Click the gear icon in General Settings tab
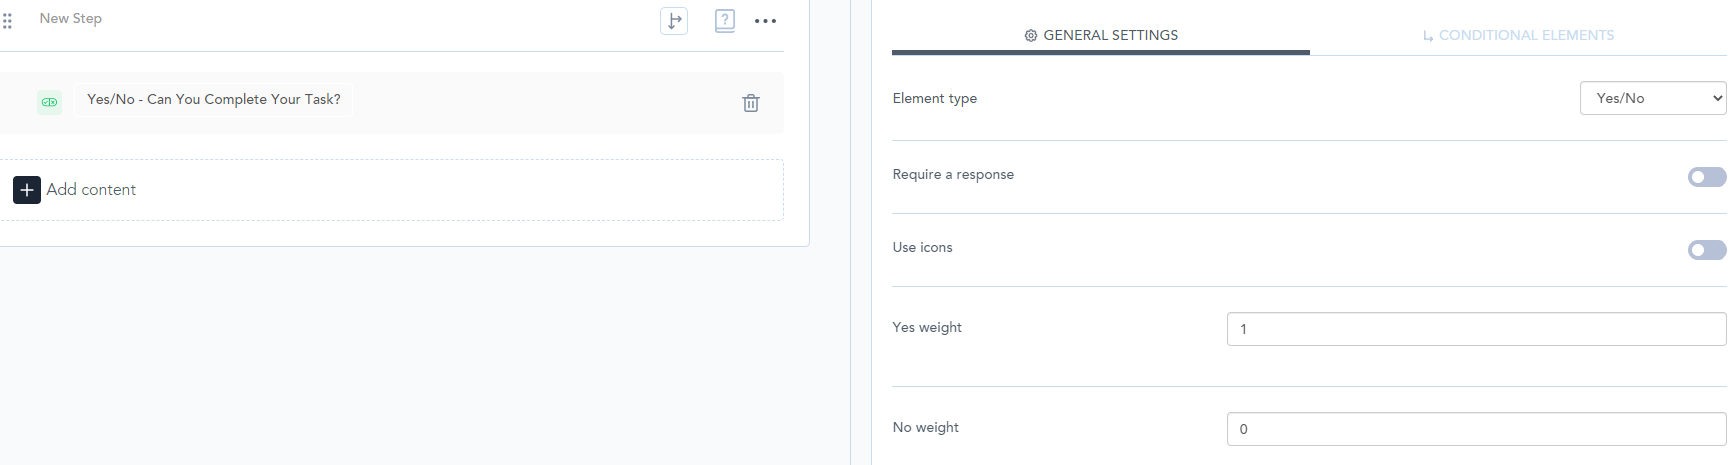 1030,36
